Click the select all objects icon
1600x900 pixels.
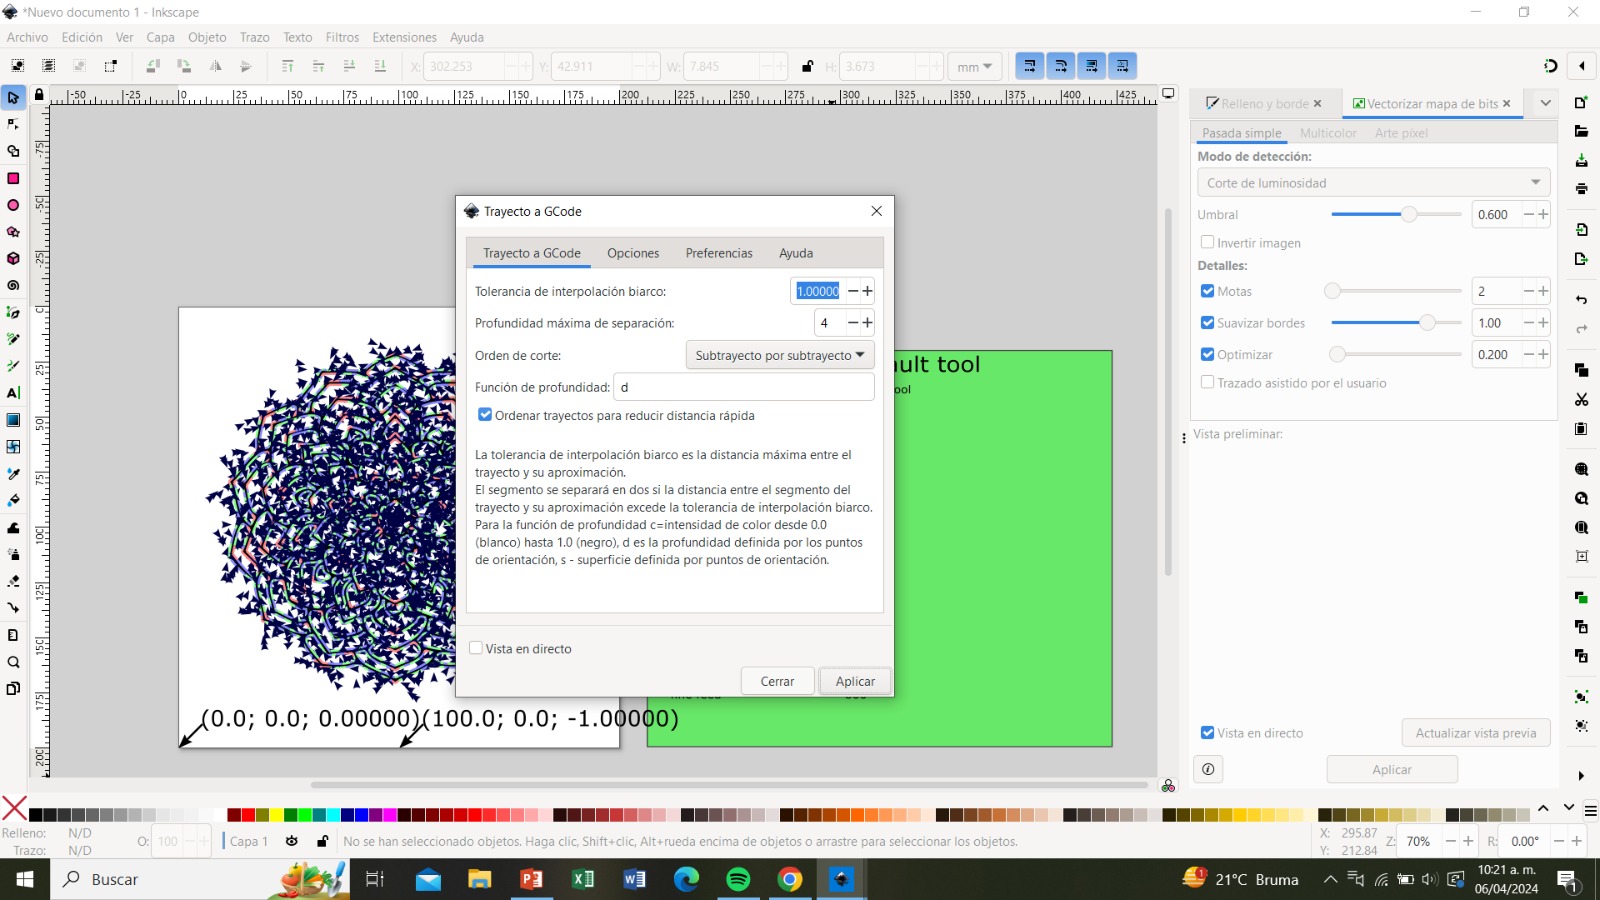tap(18, 66)
